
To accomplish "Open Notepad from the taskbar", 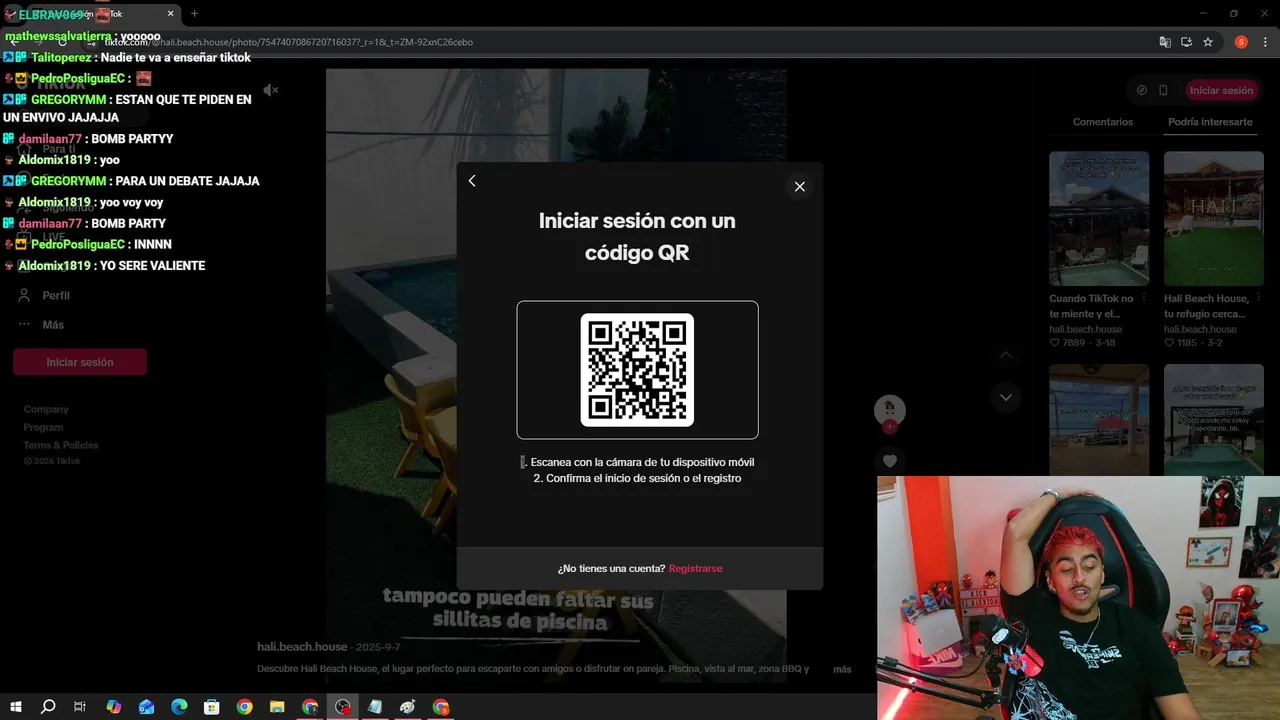I will pos(375,707).
